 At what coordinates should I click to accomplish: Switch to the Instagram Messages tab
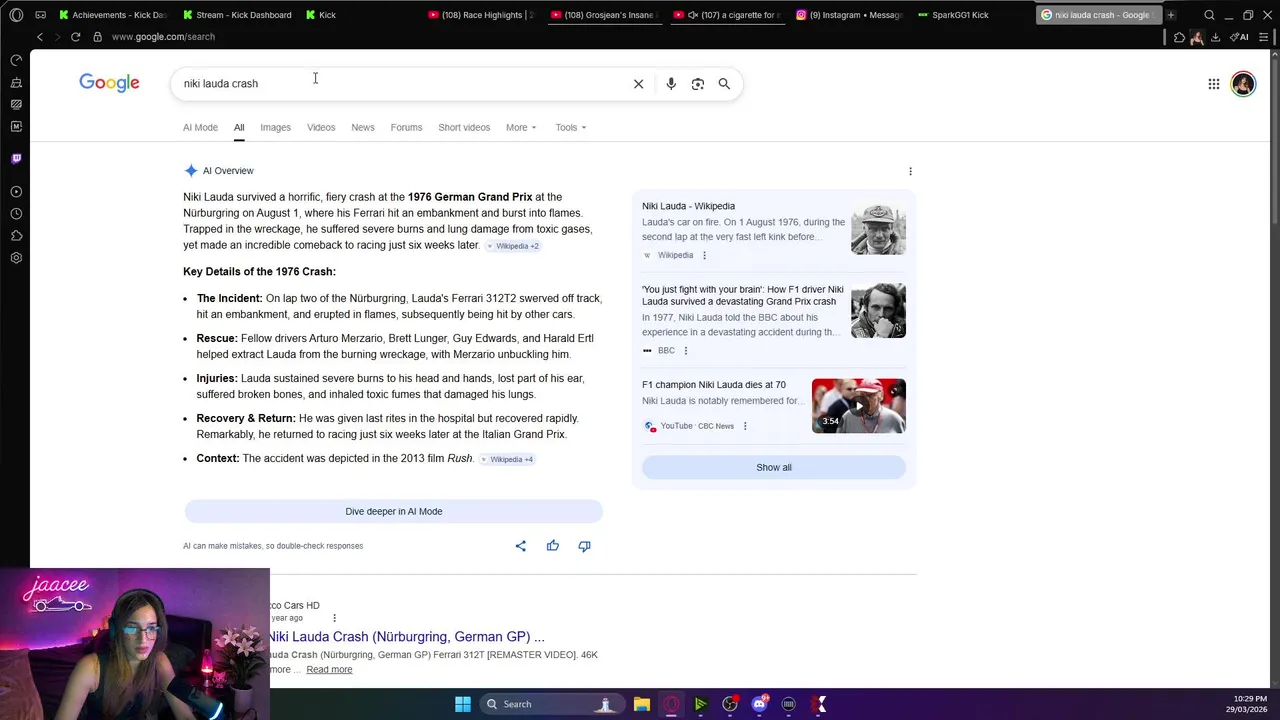[850, 15]
